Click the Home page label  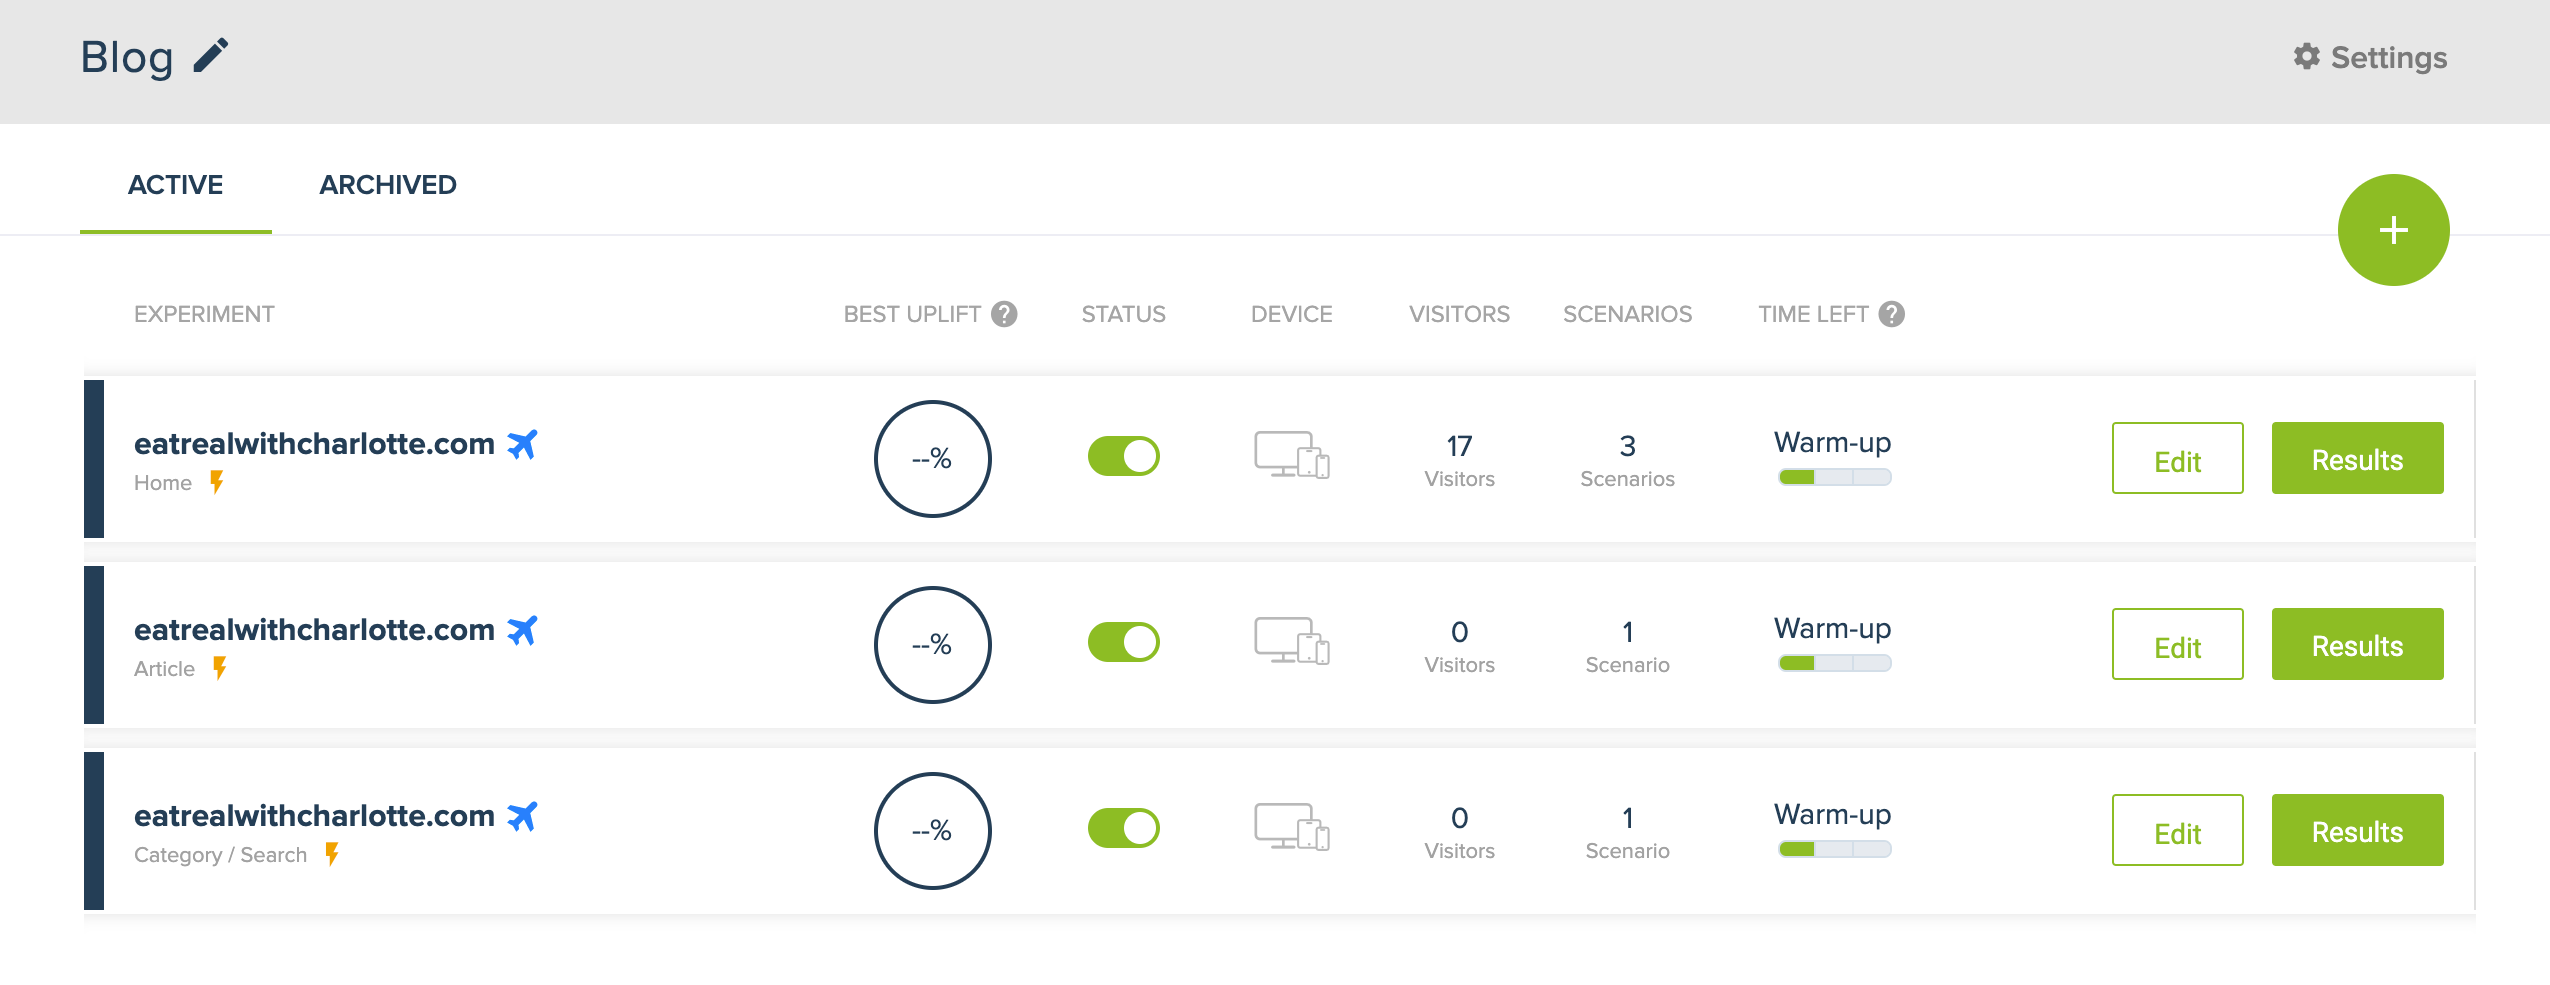coord(163,483)
